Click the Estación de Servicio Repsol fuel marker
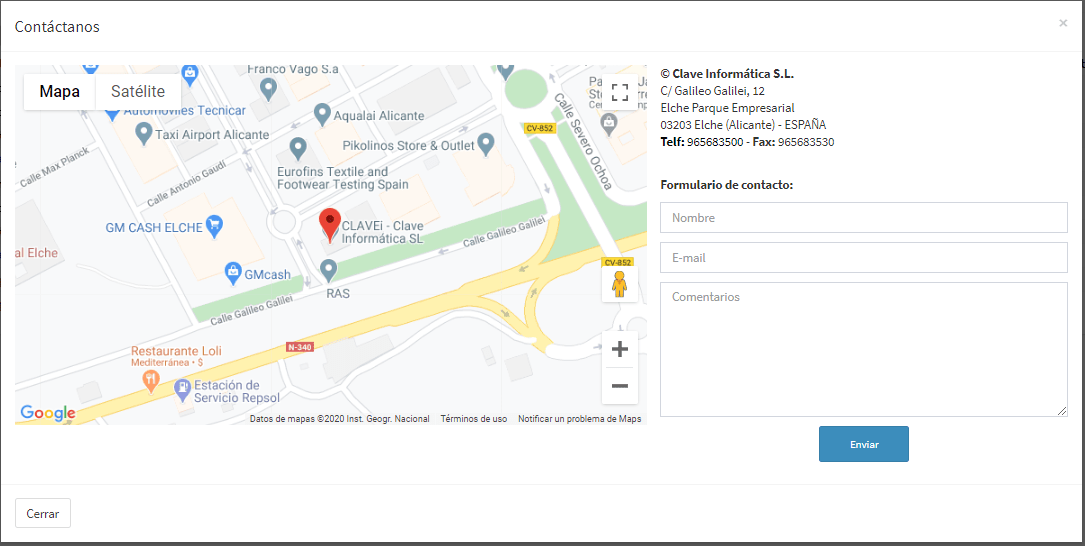 click(182, 390)
